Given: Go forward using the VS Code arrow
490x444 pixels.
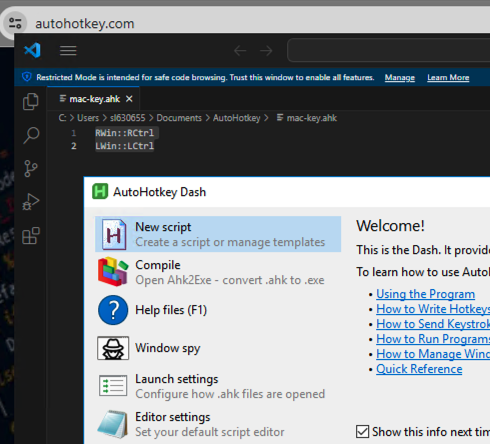Looking at the screenshot, I should 266,51.
